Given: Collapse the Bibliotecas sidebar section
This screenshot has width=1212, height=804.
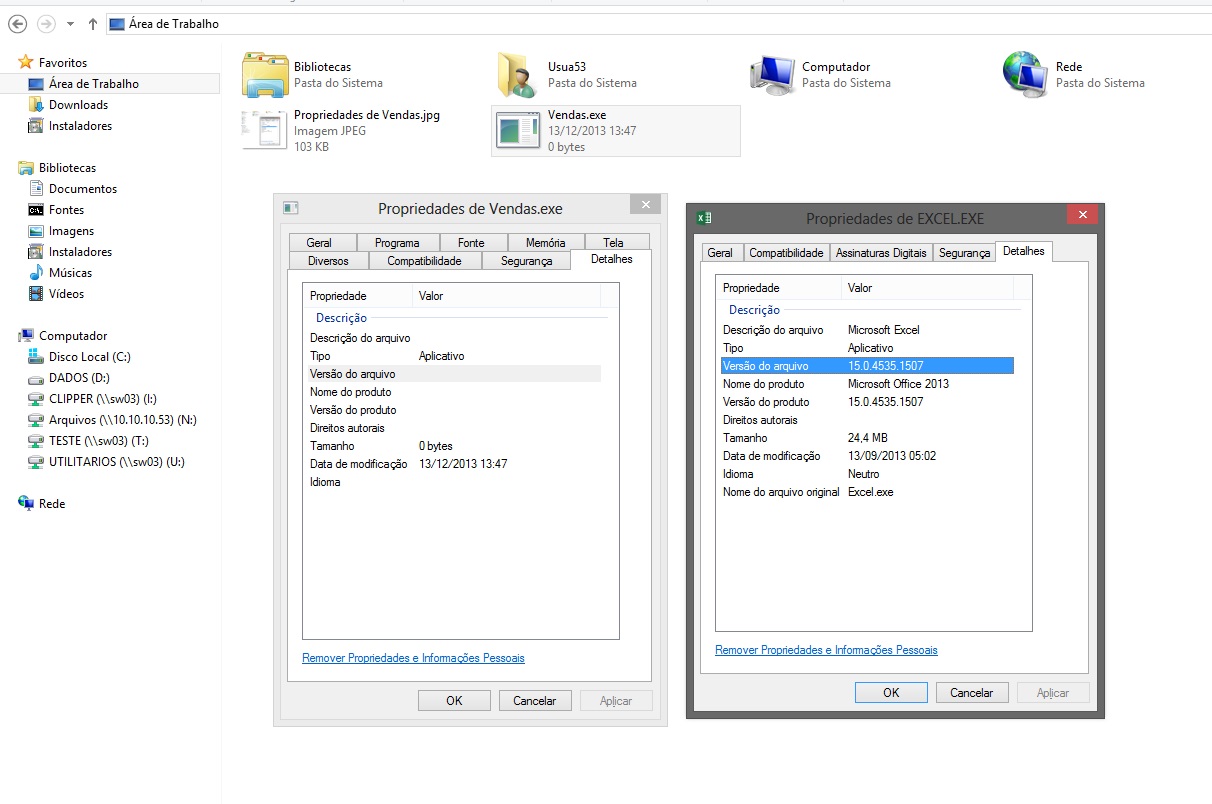Looking at the screenshot, I should pyautogui.click(x=9, y=168).
